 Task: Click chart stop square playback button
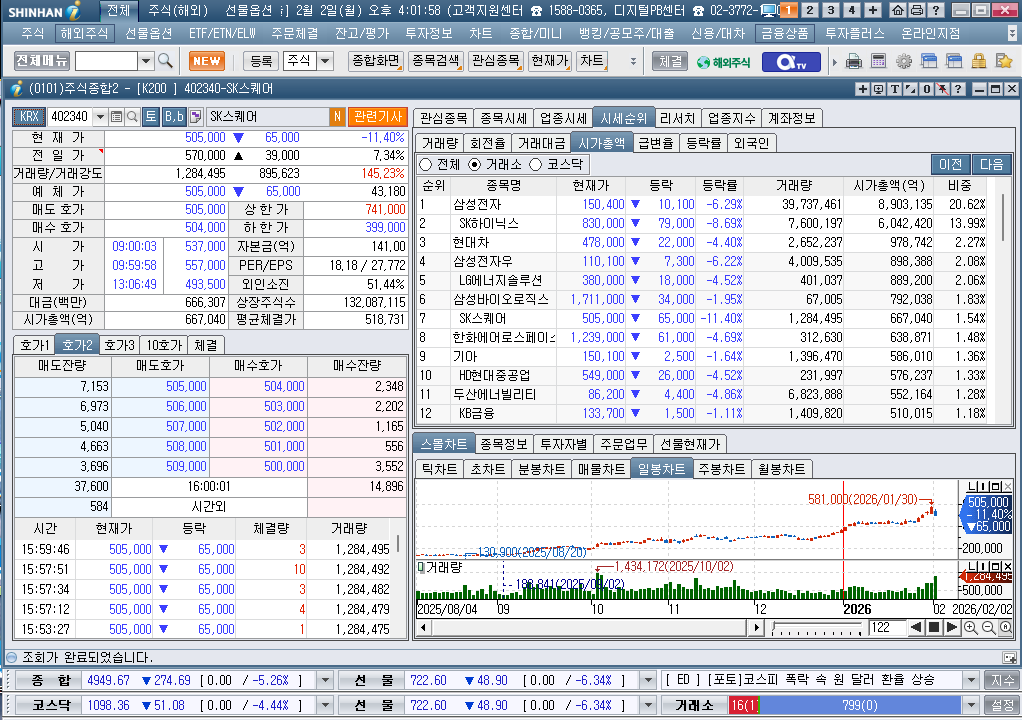pos(933,627)
